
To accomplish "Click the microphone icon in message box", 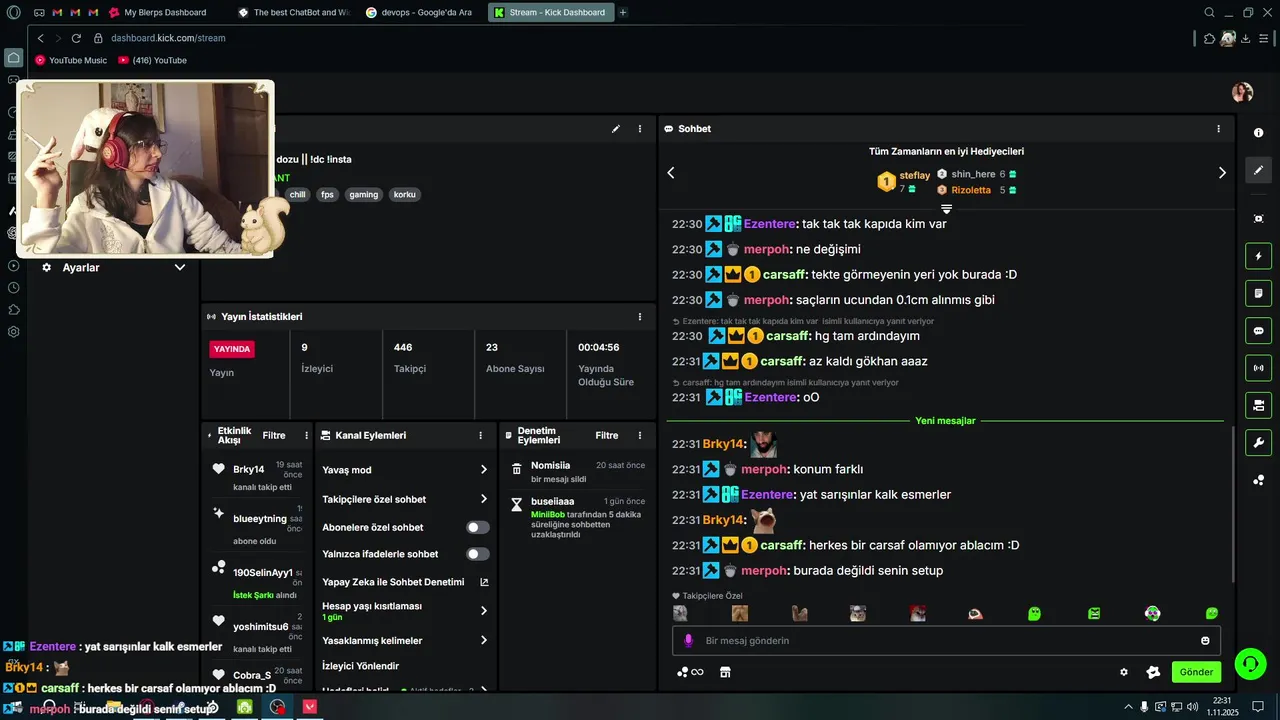I will 688,641.
